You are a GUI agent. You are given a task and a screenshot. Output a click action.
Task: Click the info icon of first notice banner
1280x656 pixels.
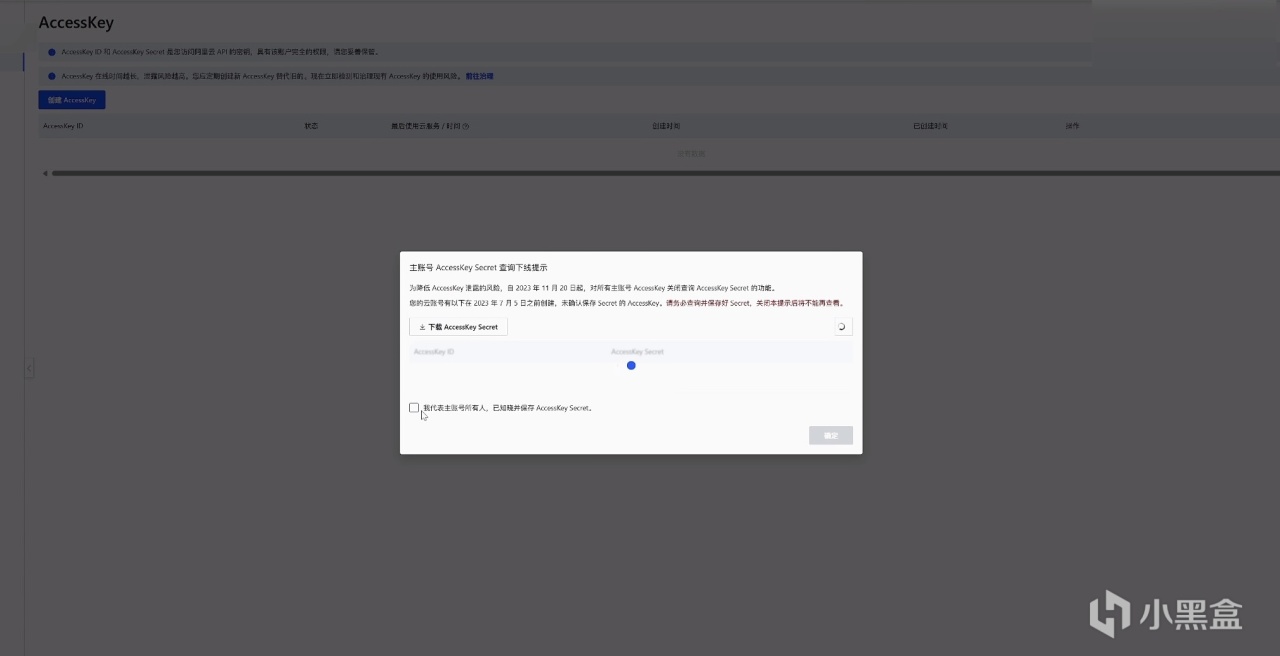(52, 52)
